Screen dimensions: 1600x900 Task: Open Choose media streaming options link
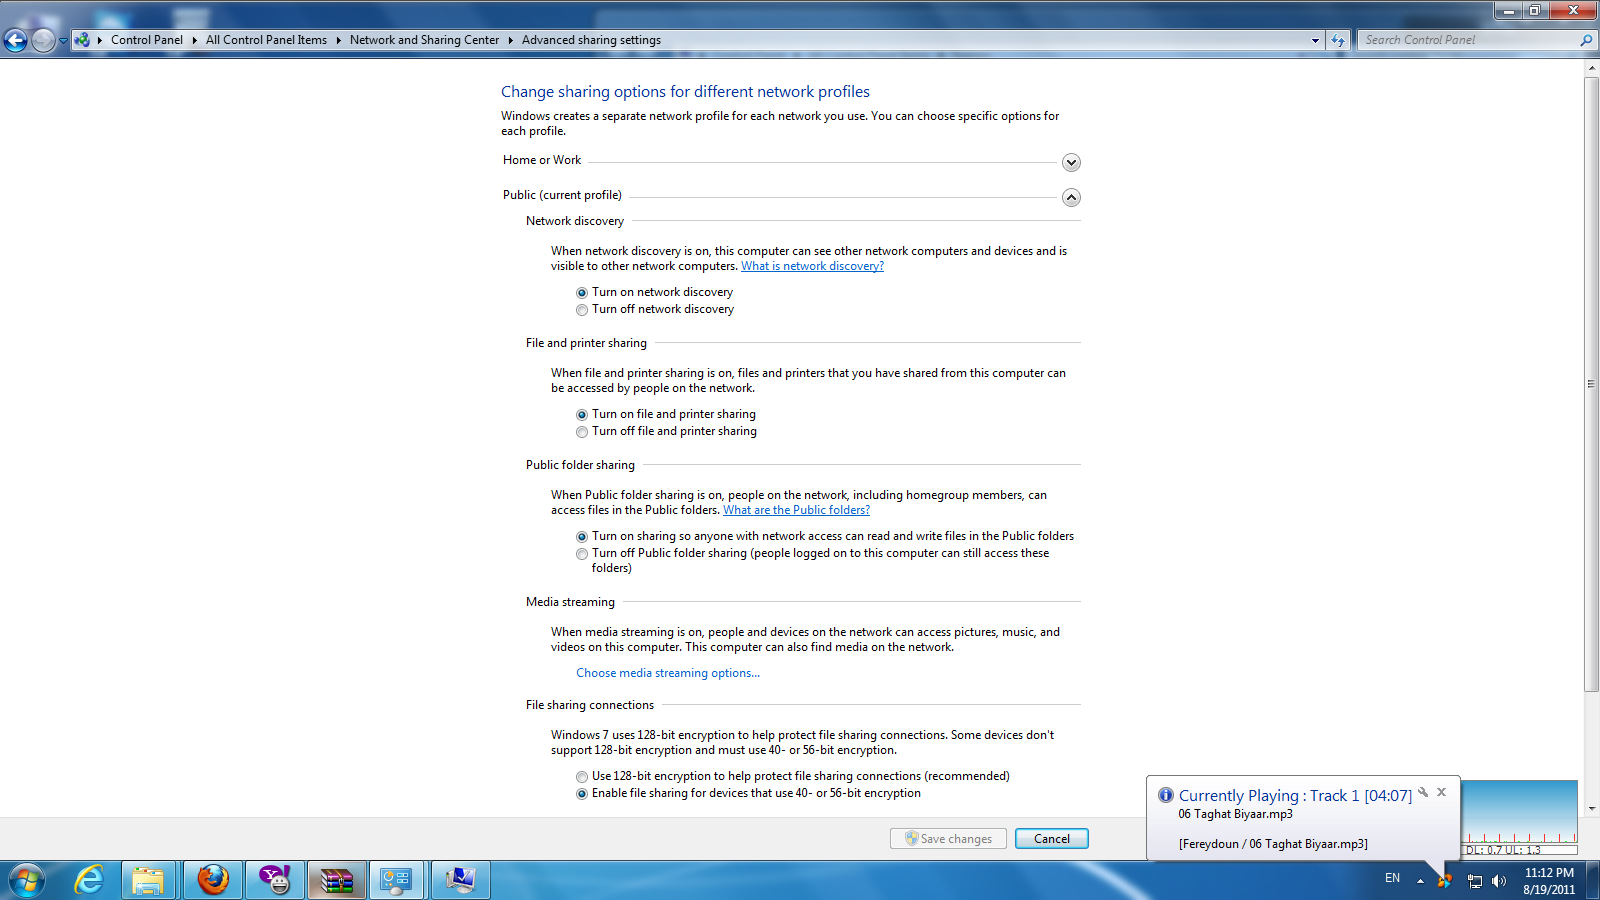tap(668, 673)
